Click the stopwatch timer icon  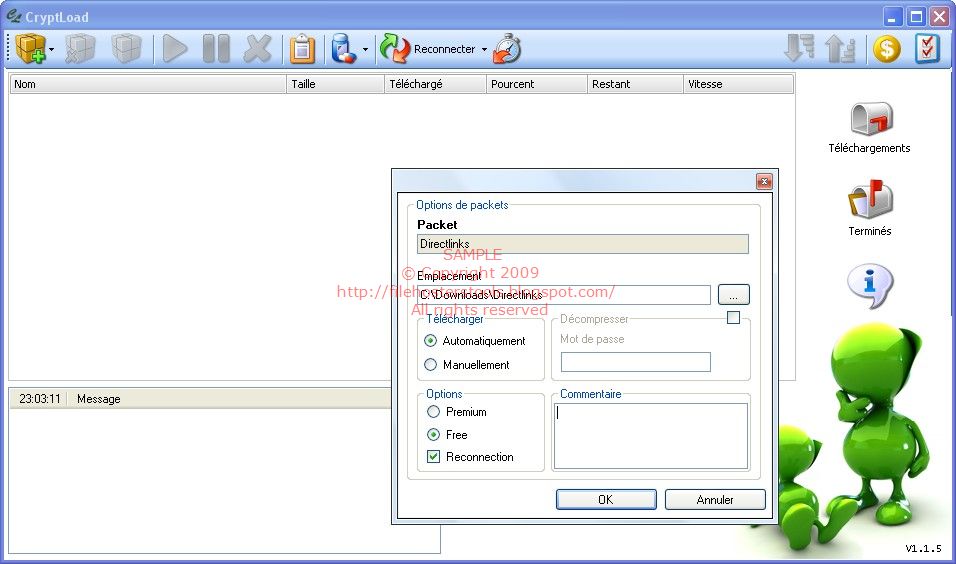click(508, 49)
